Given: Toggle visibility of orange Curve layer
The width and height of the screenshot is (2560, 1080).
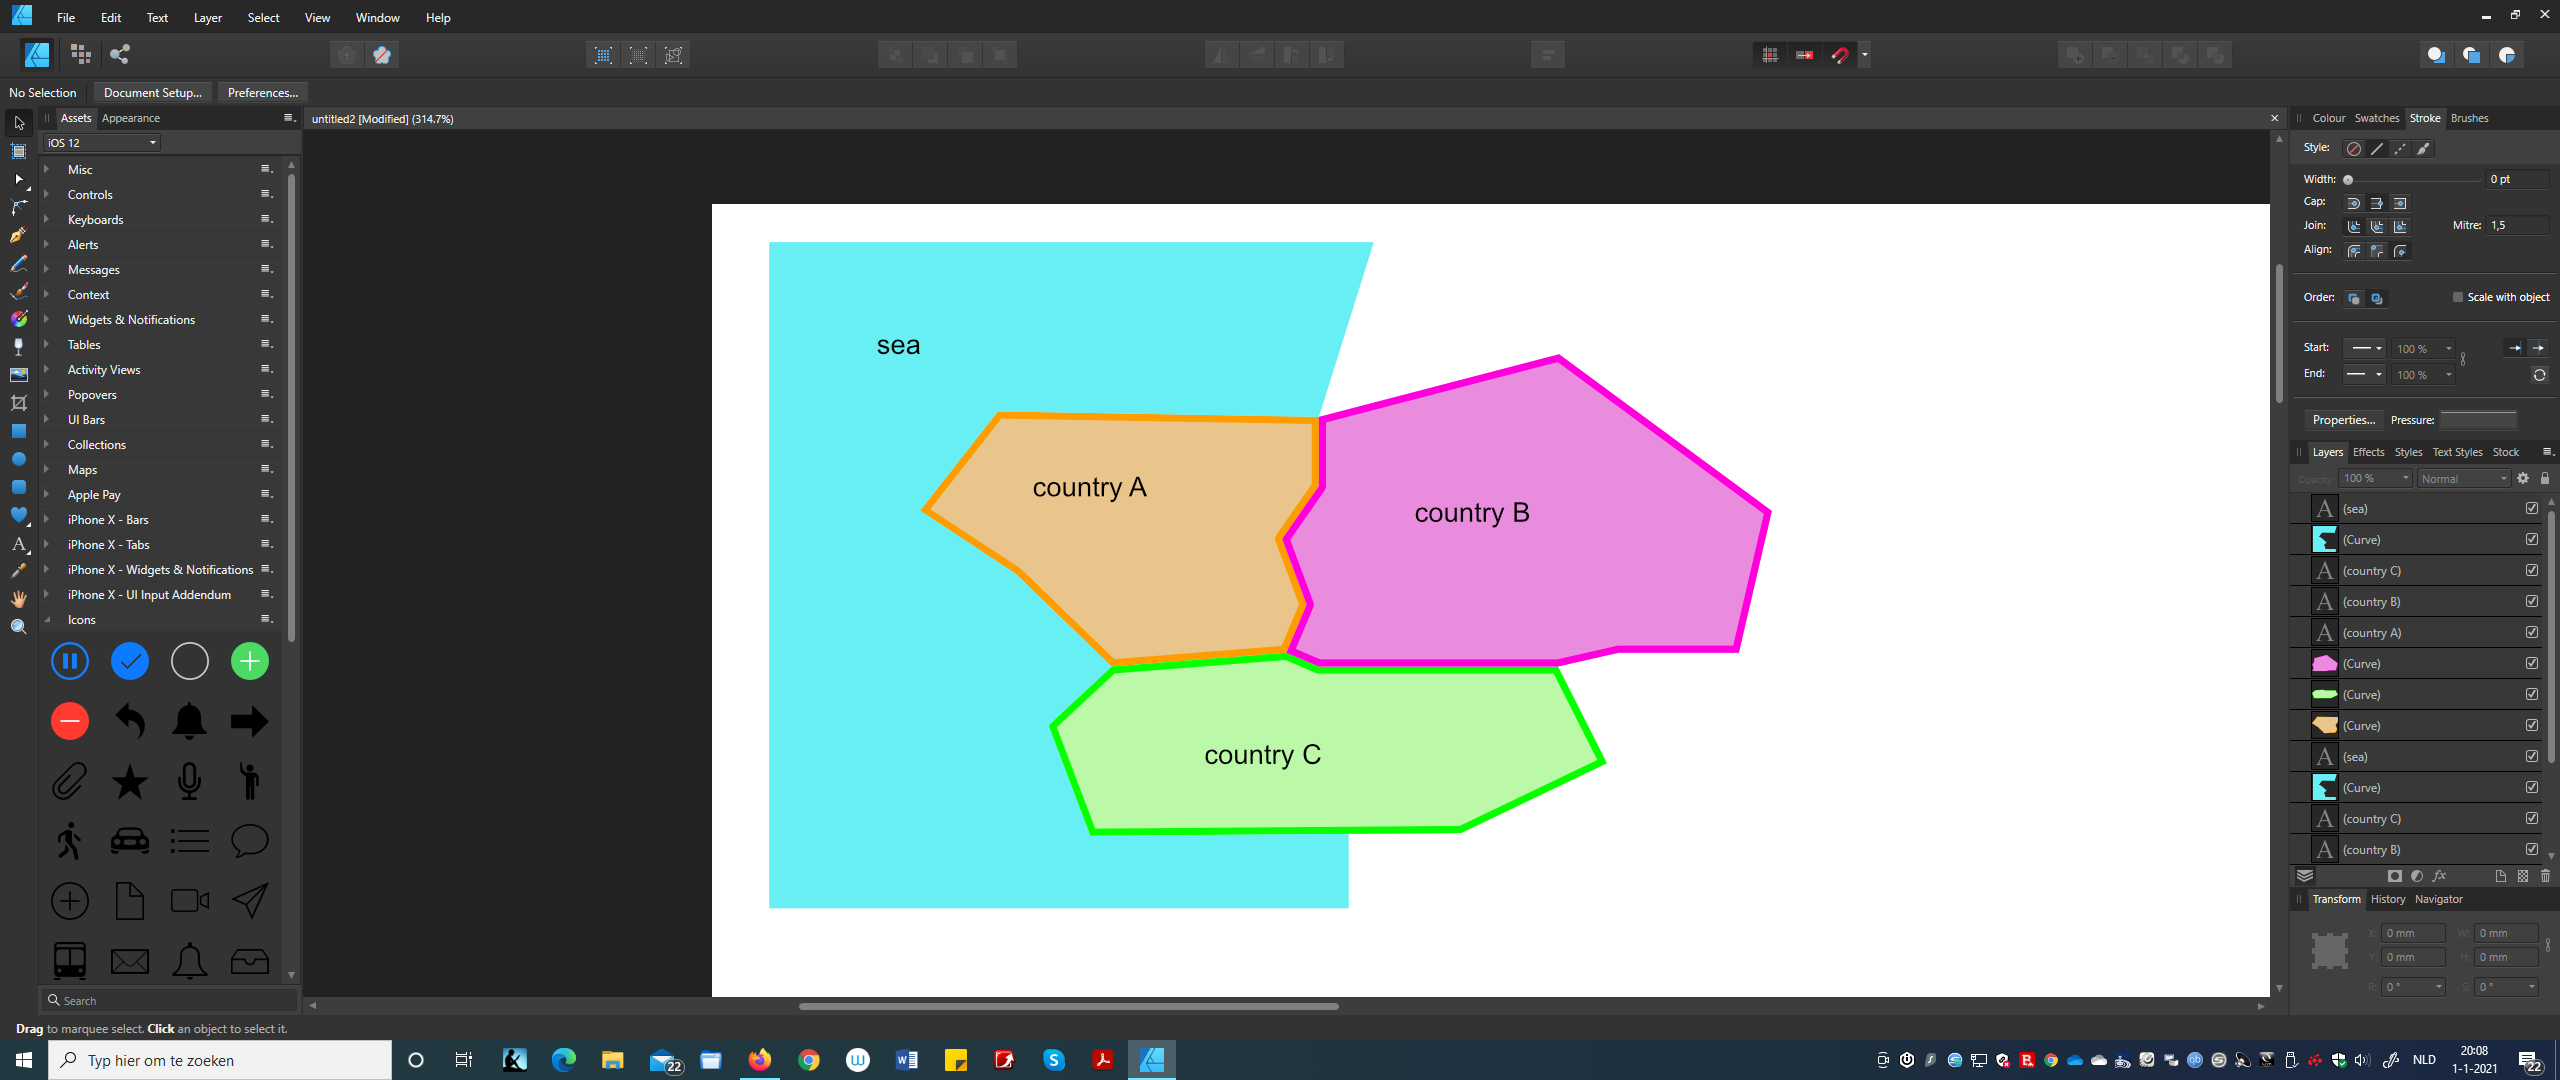Looking at the screenshot, I should pyautogui.click(x=2532, y=725).
